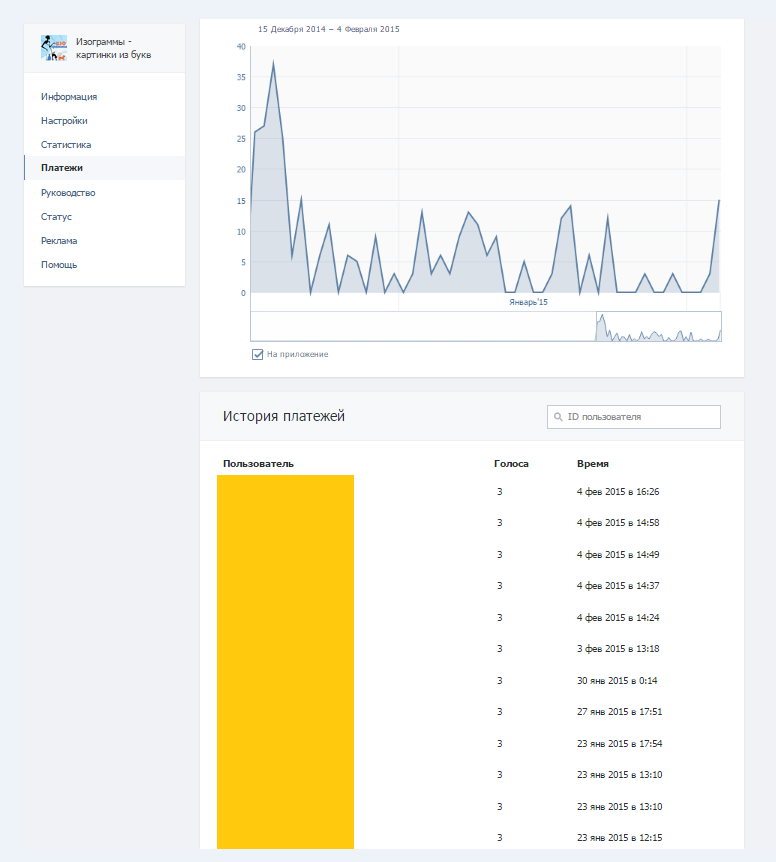Viewport: 776px width, 862px height.
Task: Open the Статус sidebar page
Action: [x=56, y=217]
